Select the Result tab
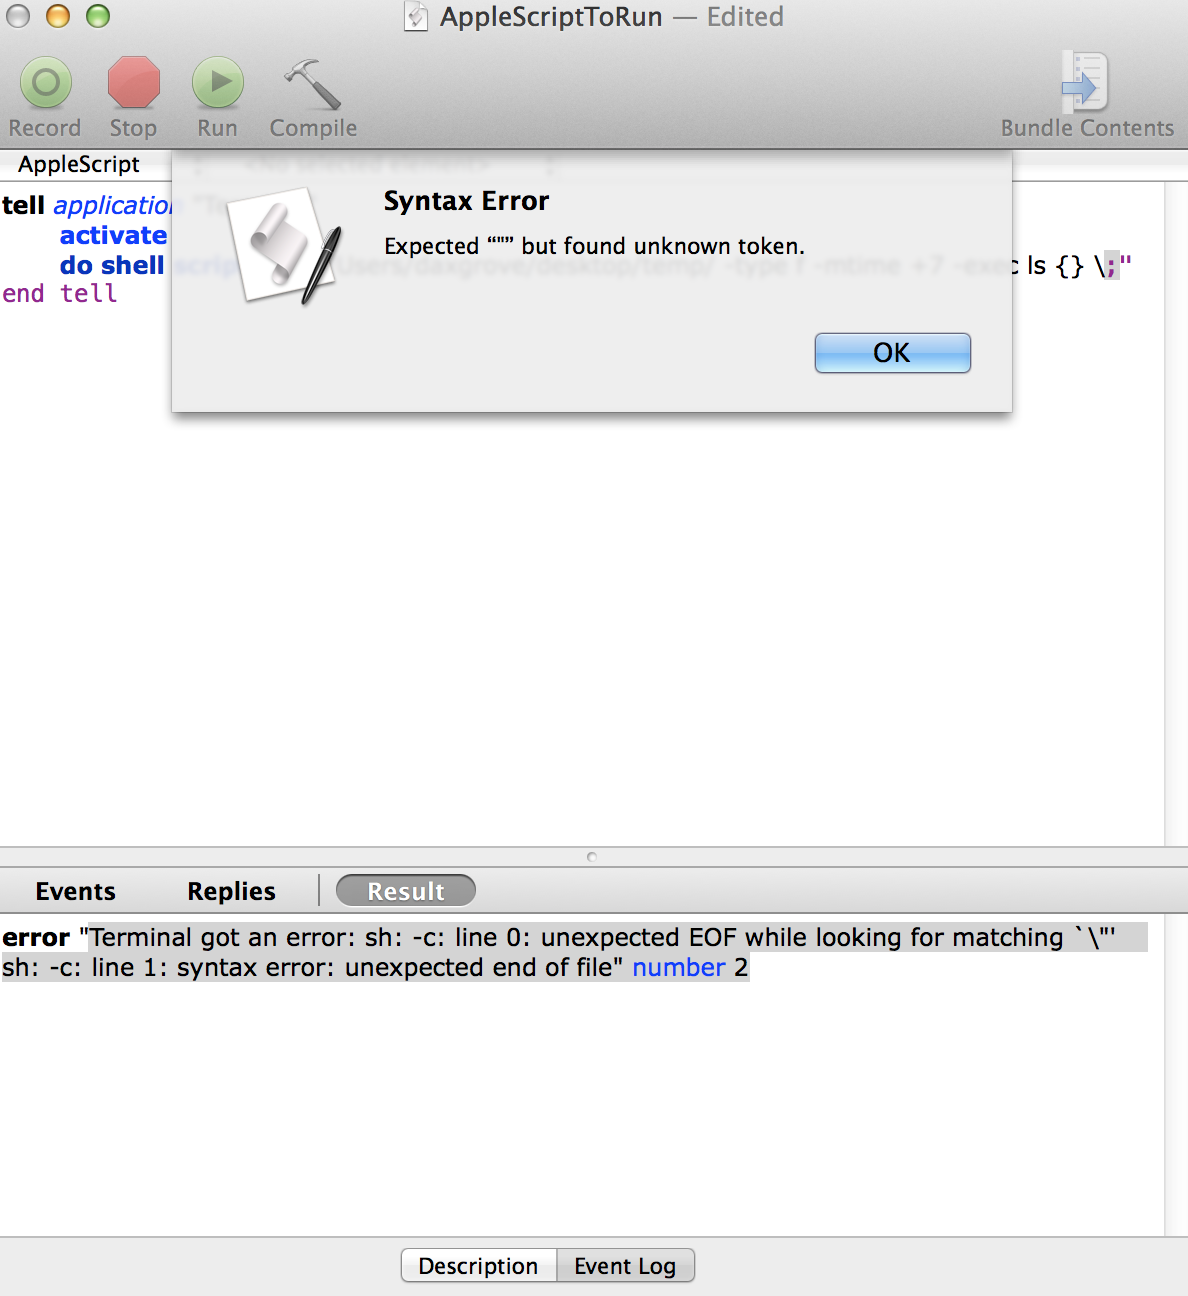Image resolution: width=1188 pixels, height=1296 pixels. point(406,891)
